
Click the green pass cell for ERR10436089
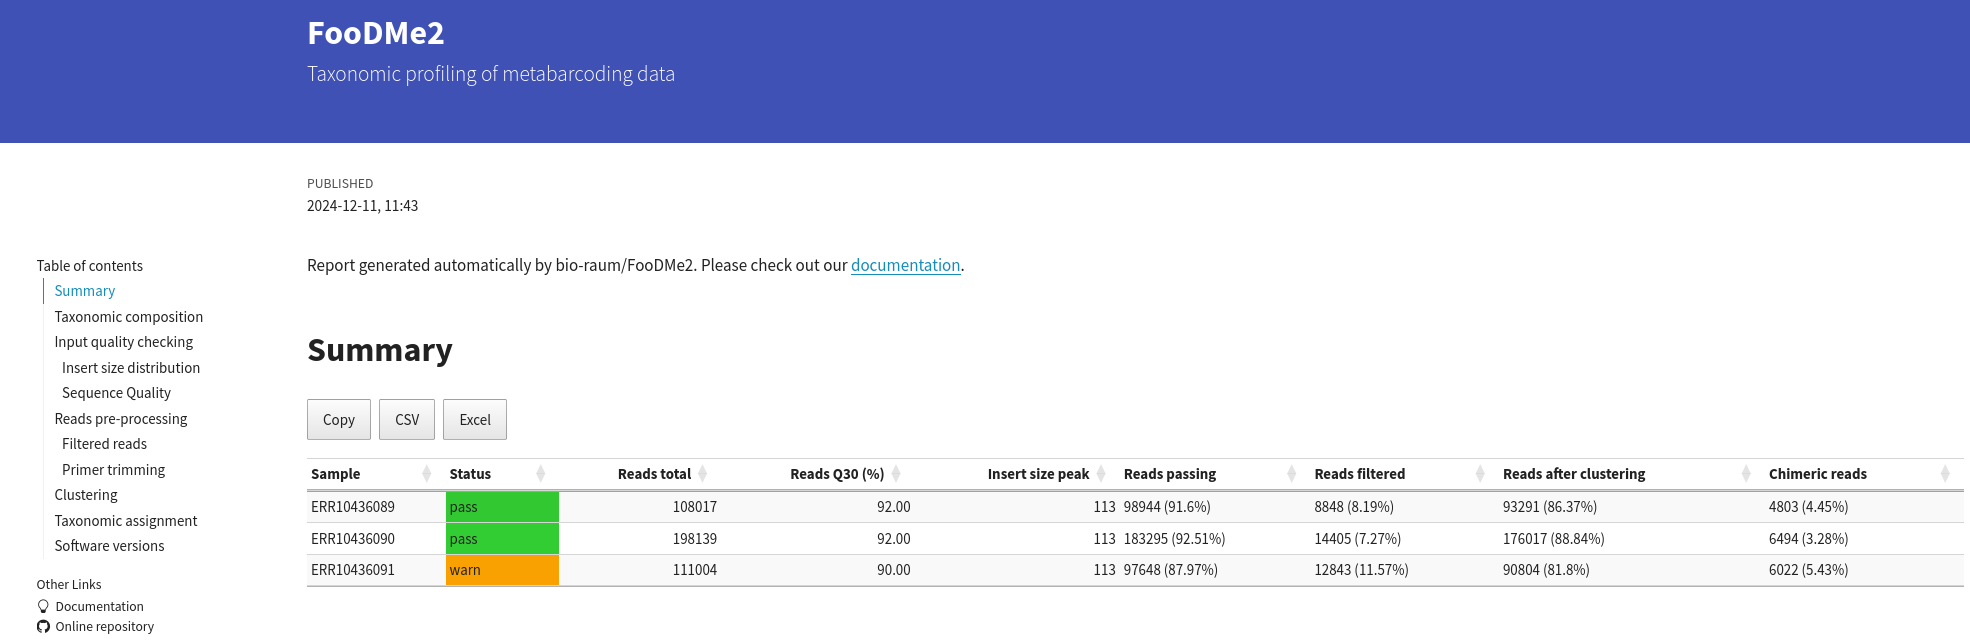502,507
